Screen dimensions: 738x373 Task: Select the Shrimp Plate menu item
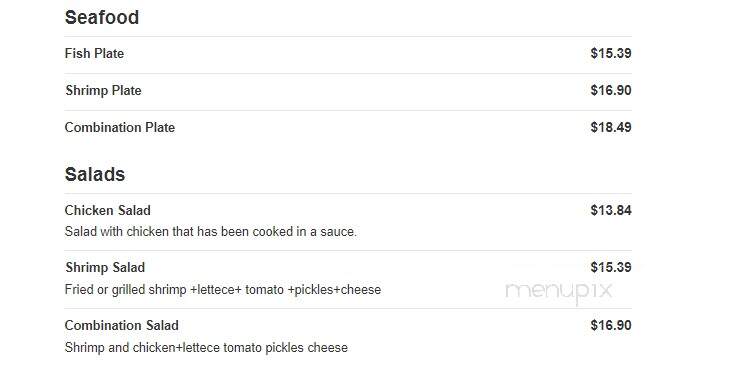(103, 90)
